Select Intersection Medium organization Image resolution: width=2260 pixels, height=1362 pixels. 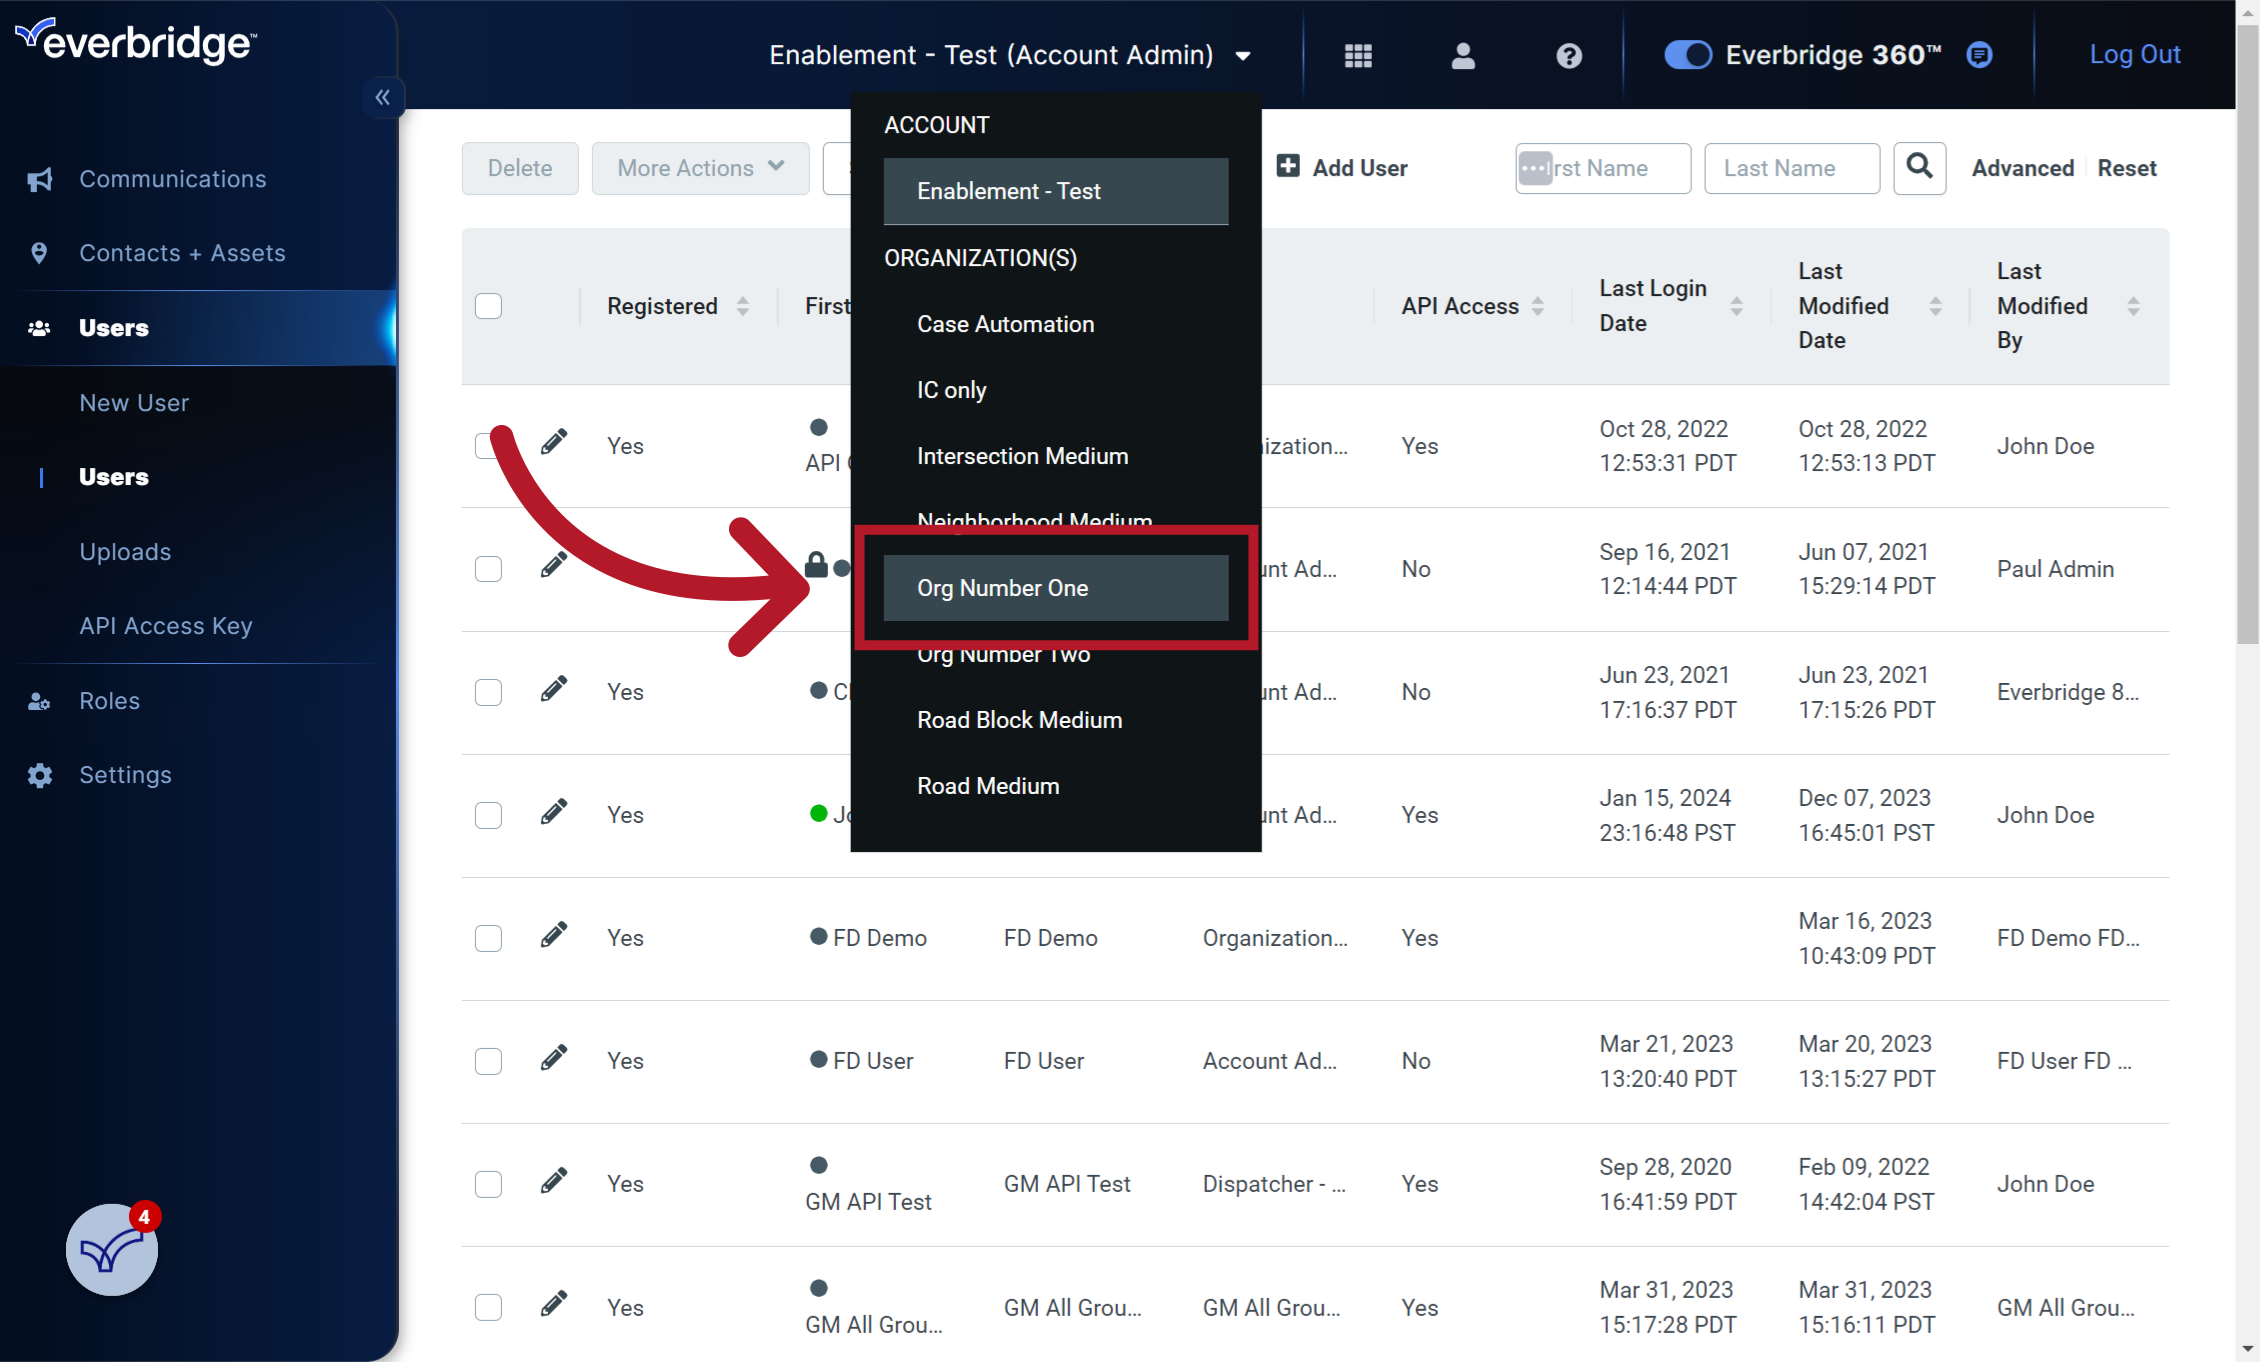pos(1056,456)
